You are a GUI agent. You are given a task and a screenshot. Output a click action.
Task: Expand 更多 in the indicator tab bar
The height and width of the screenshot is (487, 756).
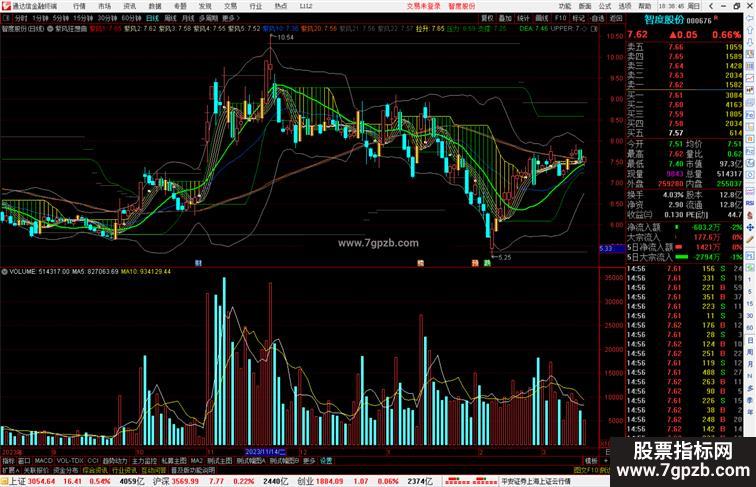click(x=309, y=461)
